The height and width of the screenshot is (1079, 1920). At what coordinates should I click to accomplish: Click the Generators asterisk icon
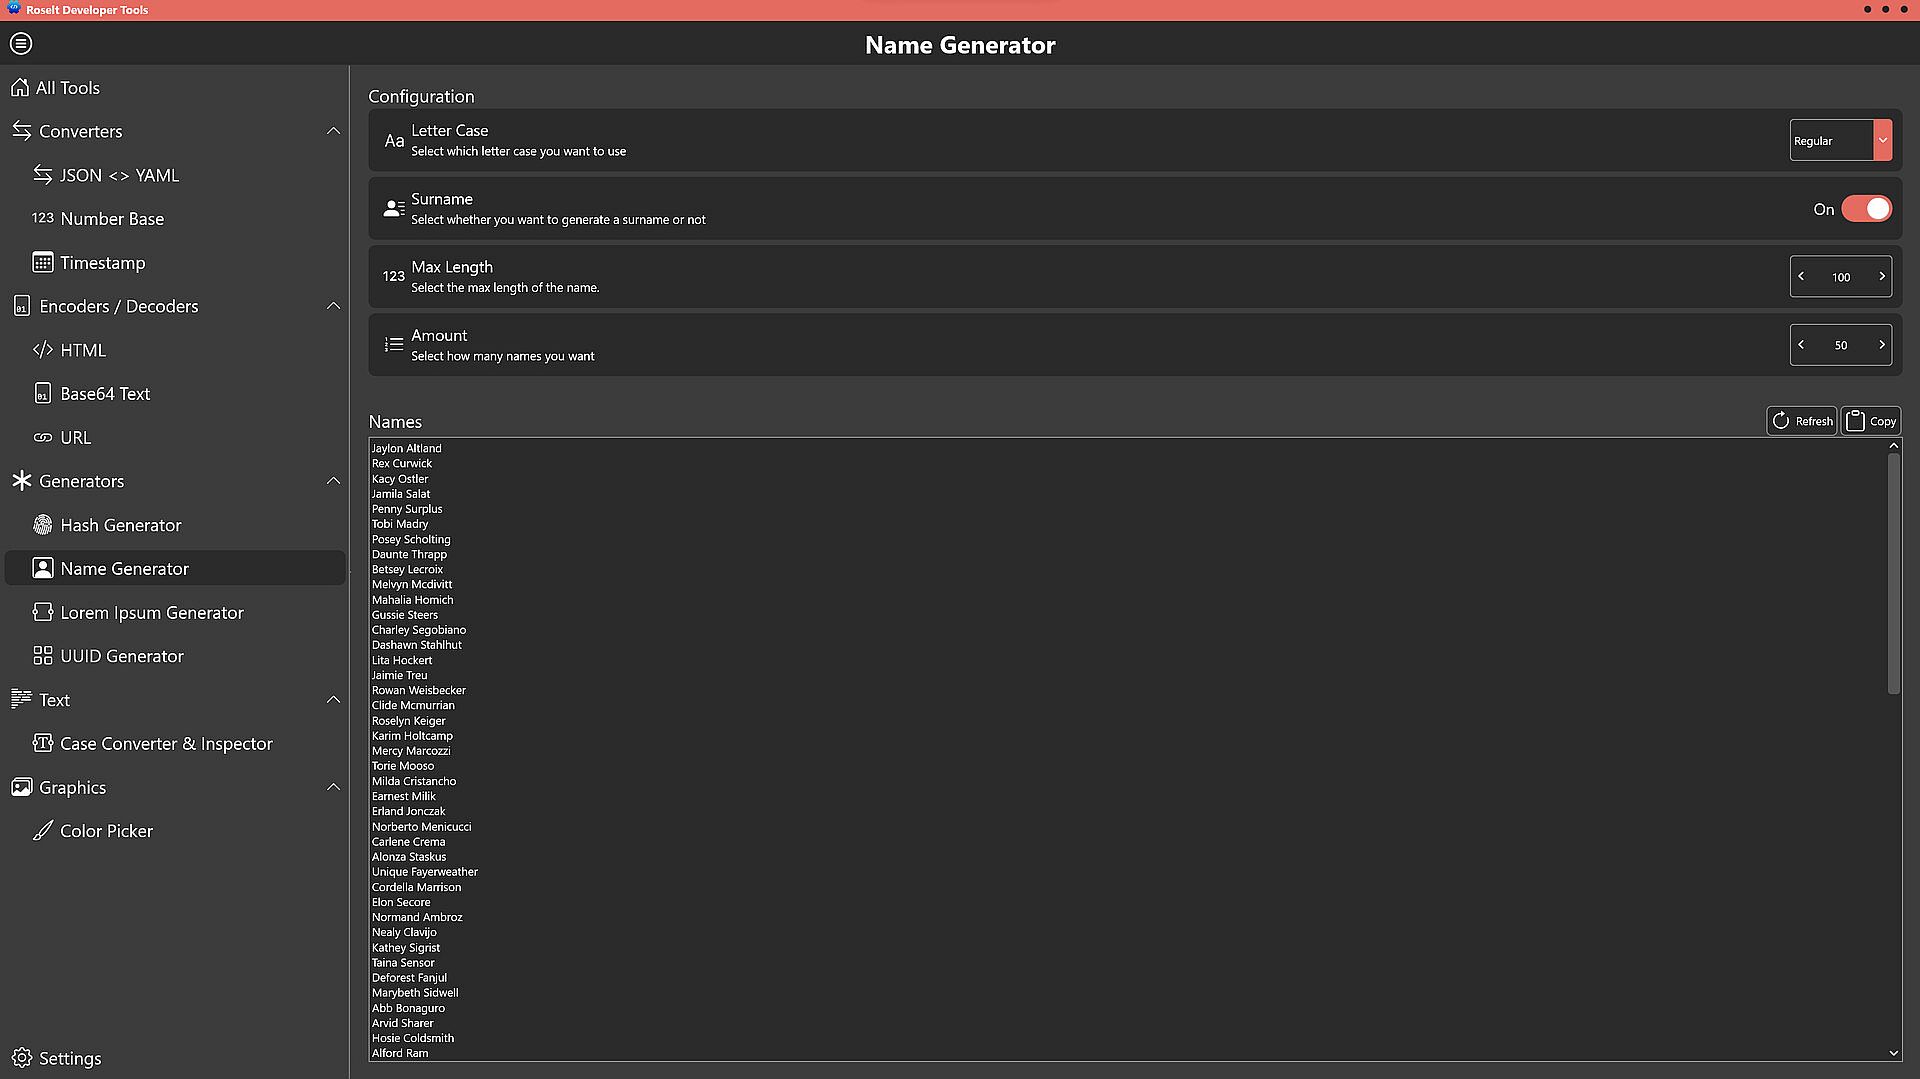click(21, 481)
